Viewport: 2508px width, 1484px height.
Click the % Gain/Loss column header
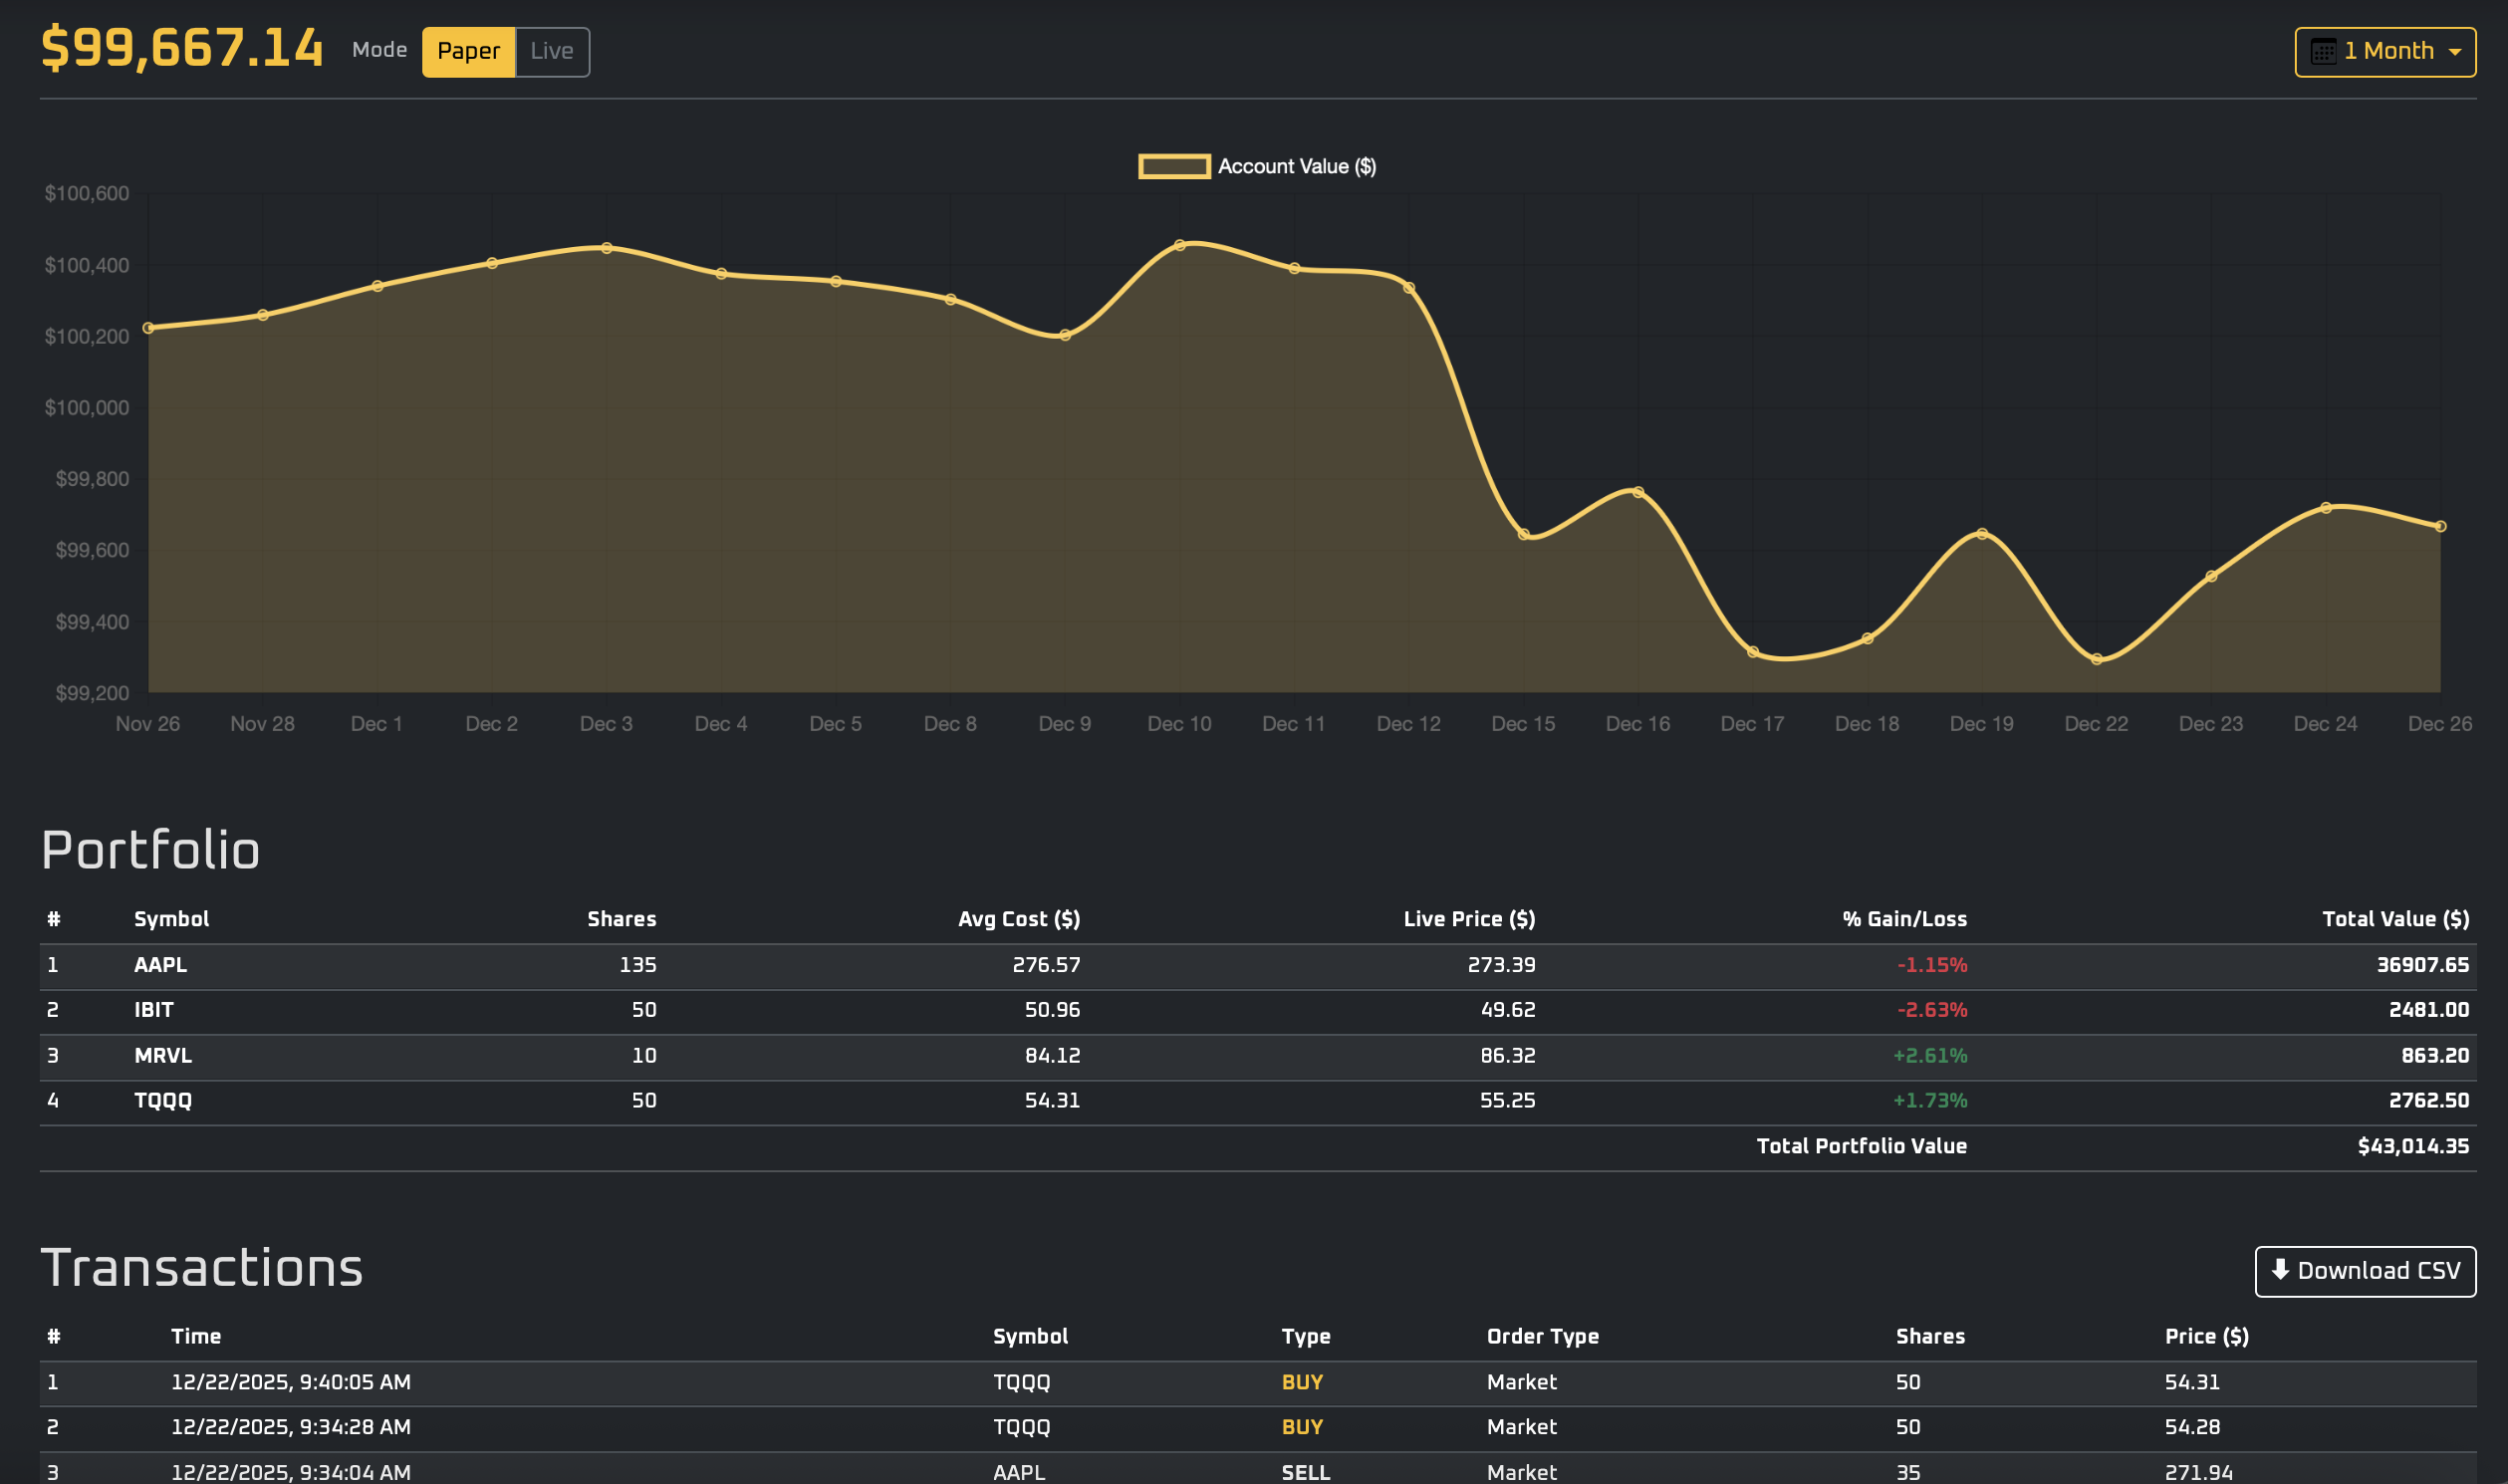(1904, 919)
